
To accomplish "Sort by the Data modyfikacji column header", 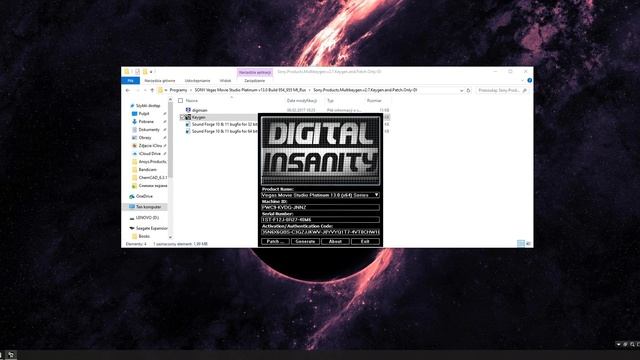I will [302, 100].
